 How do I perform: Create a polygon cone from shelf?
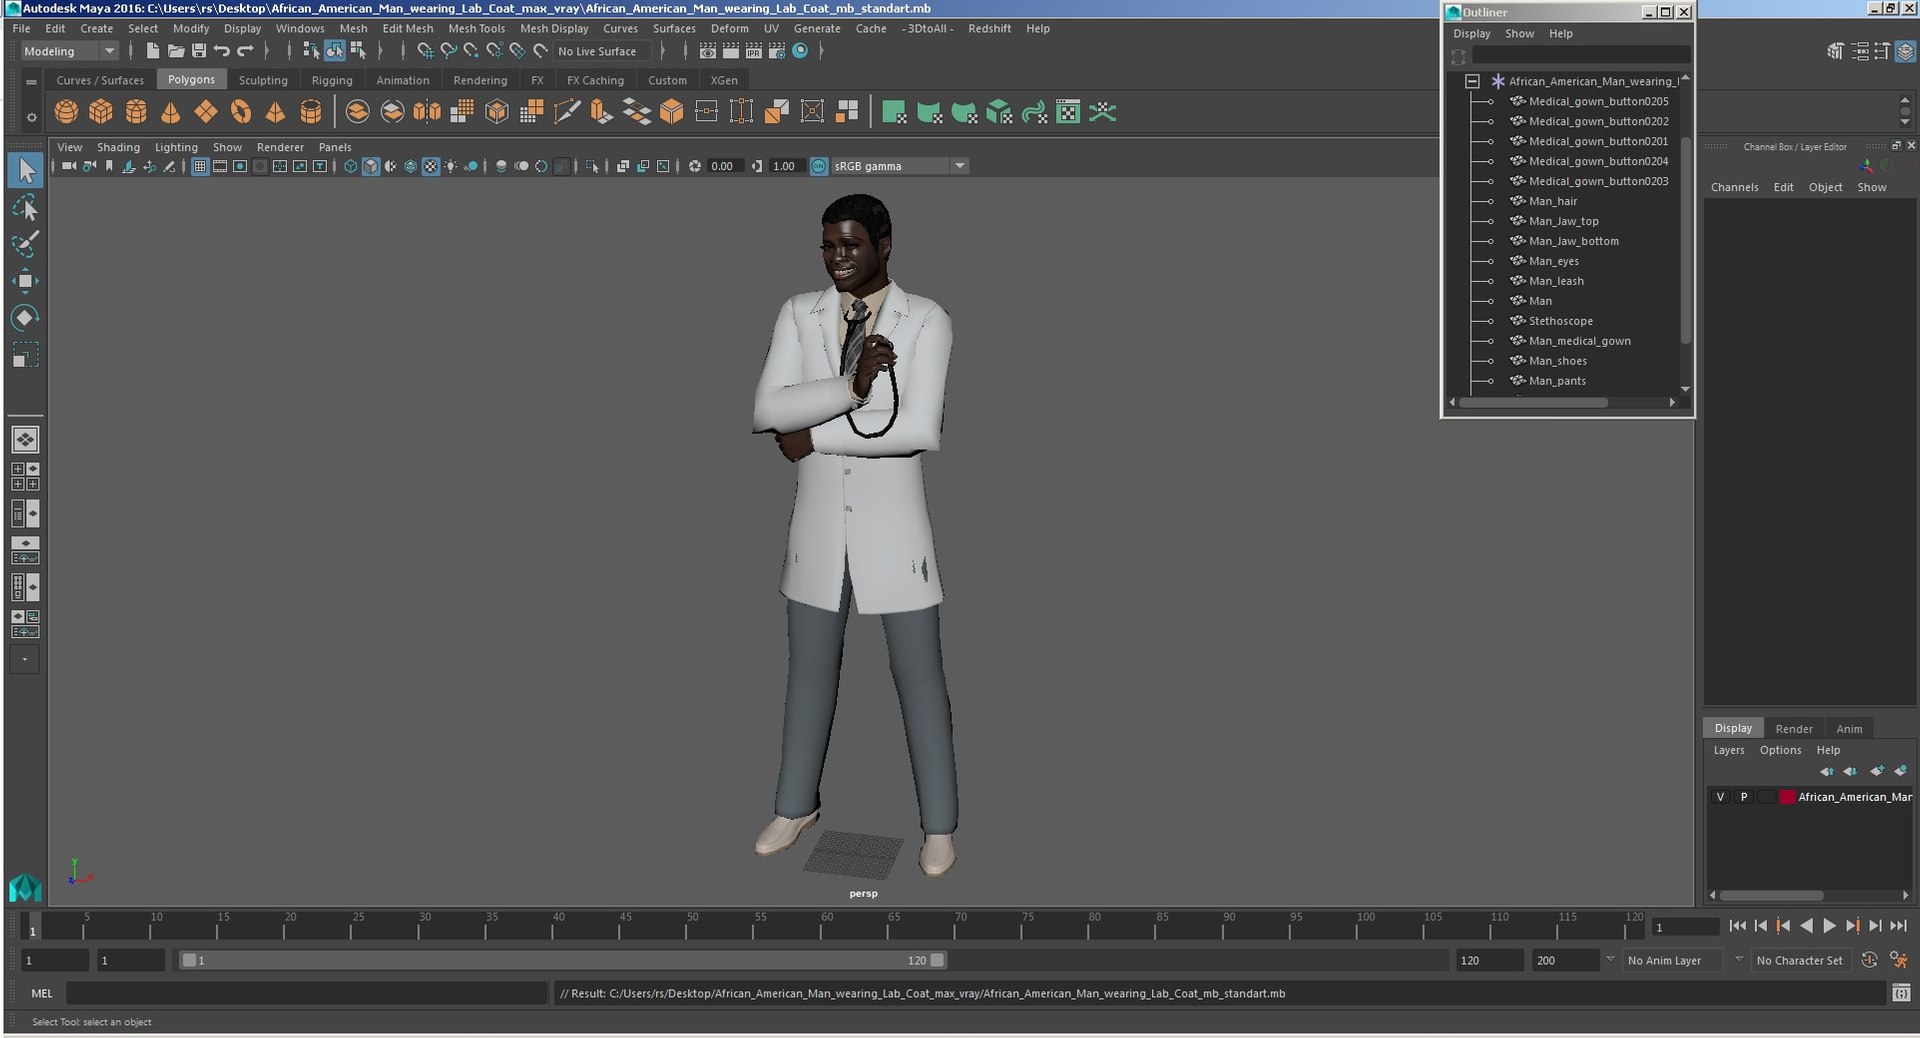pos(171,112)
